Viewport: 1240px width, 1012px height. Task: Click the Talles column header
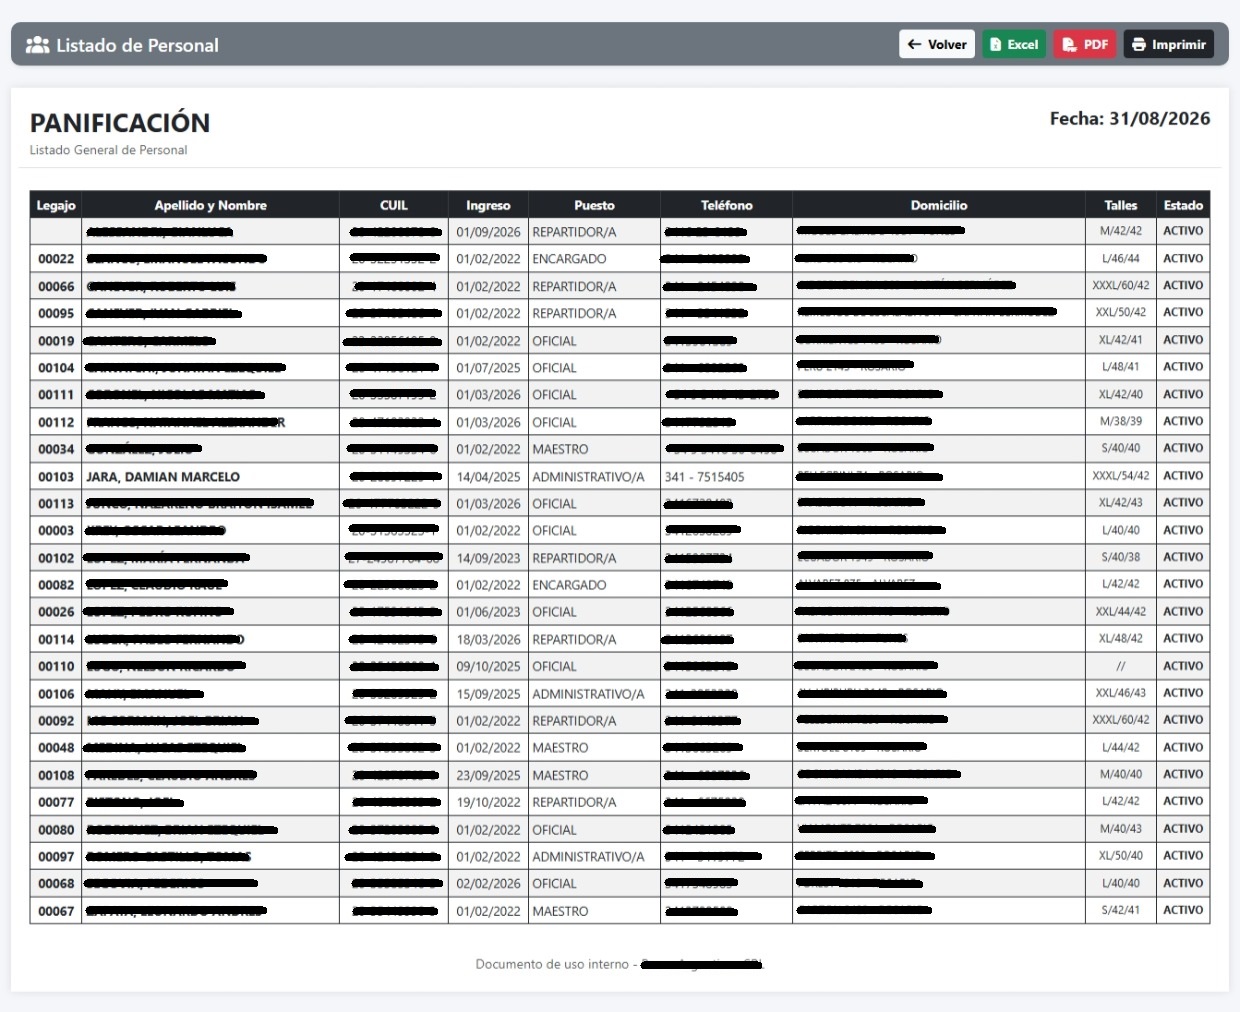1120,205
